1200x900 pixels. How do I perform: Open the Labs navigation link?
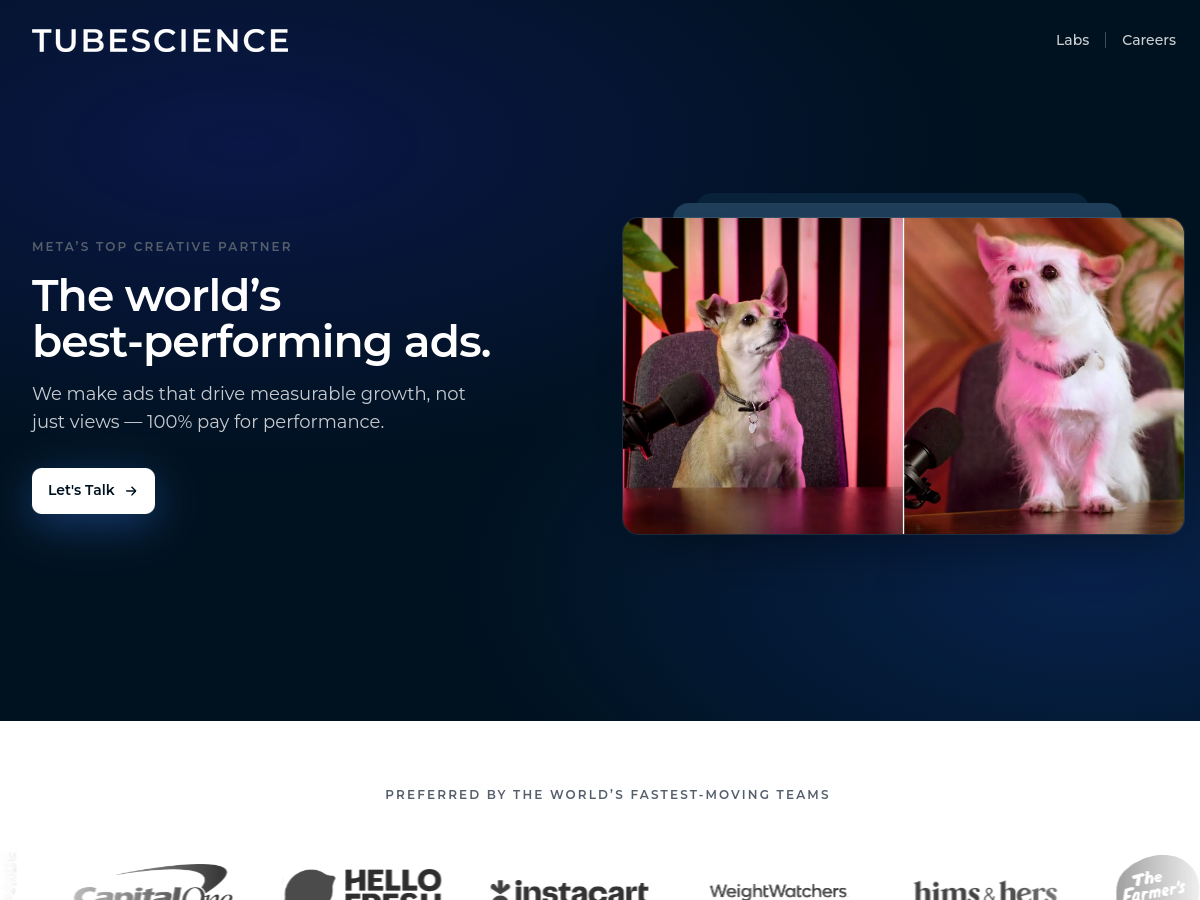pyautogui.click(x=1072, y=40)
